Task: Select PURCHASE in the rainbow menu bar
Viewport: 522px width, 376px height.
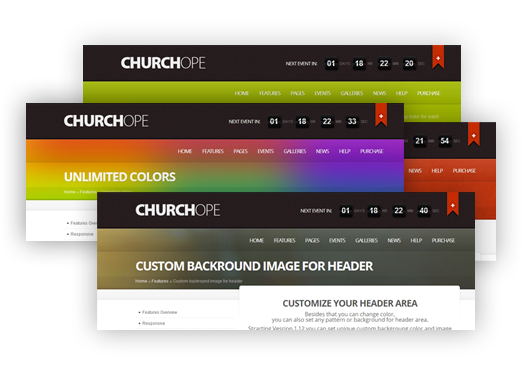Action: [x=372, y=151]
